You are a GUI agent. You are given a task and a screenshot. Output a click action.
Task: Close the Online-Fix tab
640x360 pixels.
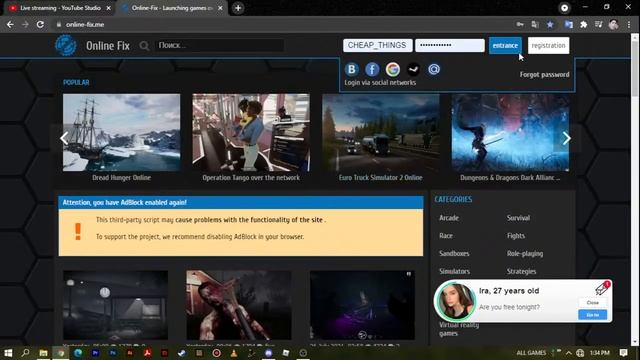tap(220, 8)
